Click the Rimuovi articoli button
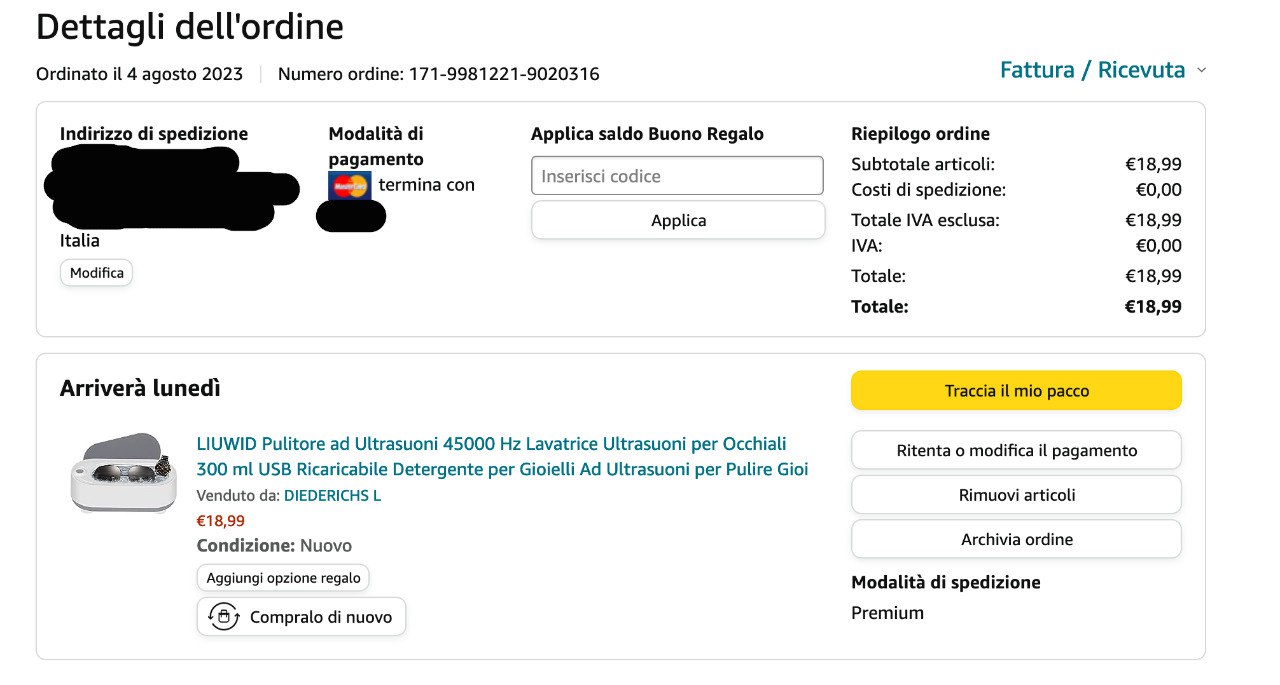Image resolution: width=1280 pixels, height=685 pixels. 1016,495
